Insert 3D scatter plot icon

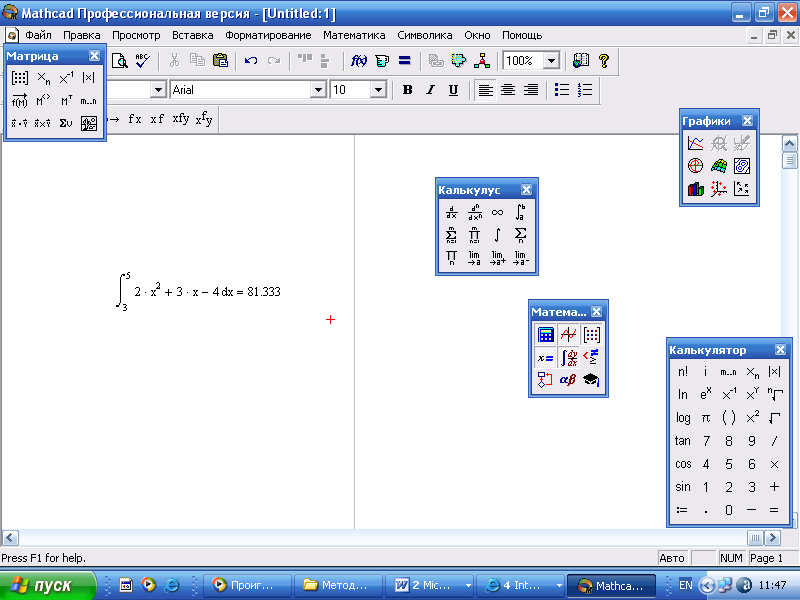pos(718,189)
